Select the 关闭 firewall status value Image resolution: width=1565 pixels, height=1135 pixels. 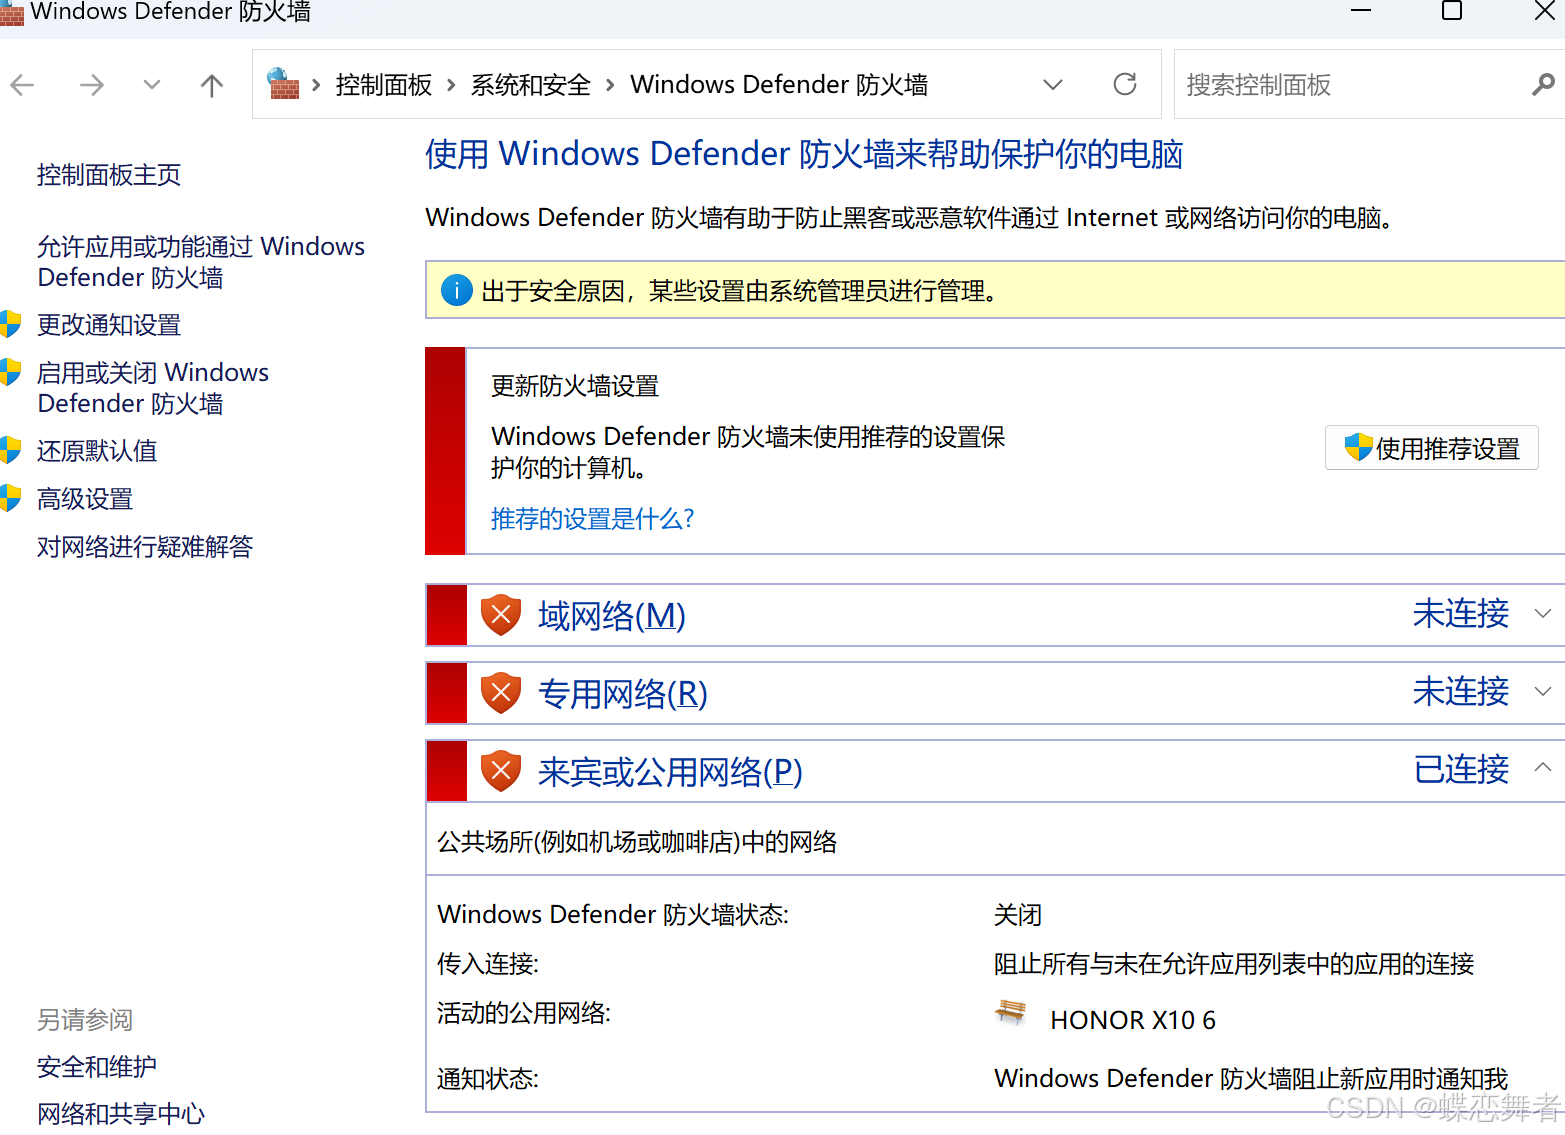coord(1018,915)
